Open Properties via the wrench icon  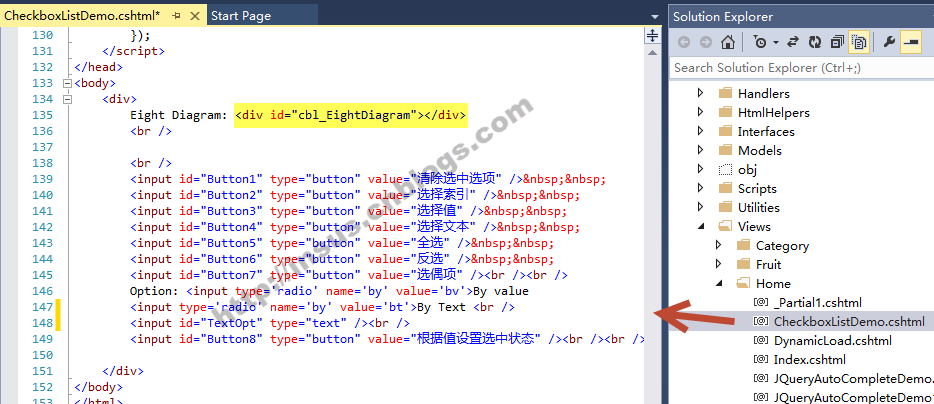889,42
